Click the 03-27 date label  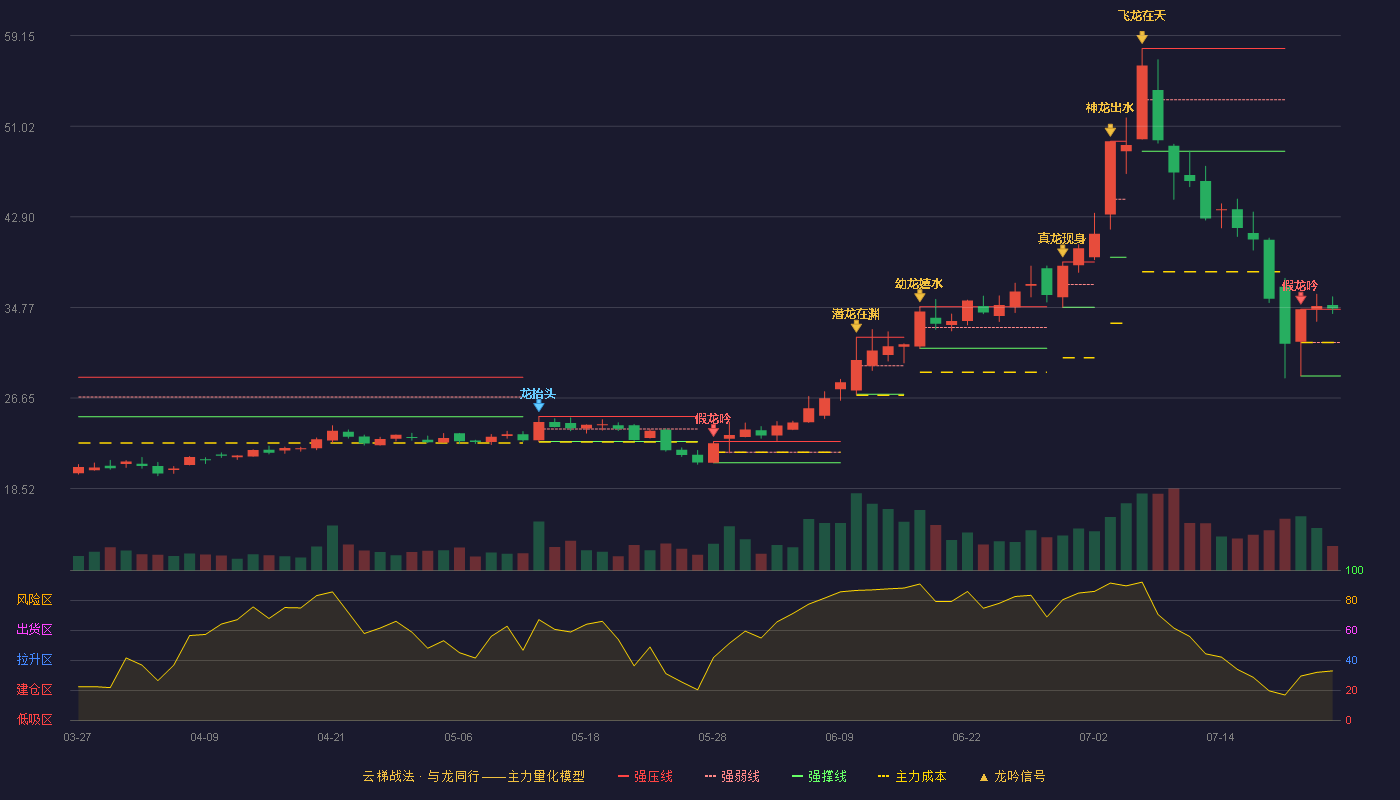[77, 737]
